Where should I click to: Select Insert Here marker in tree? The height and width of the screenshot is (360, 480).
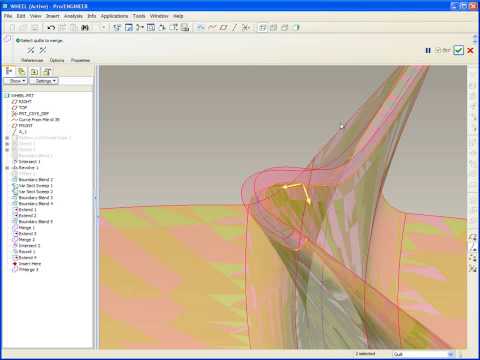27,264
